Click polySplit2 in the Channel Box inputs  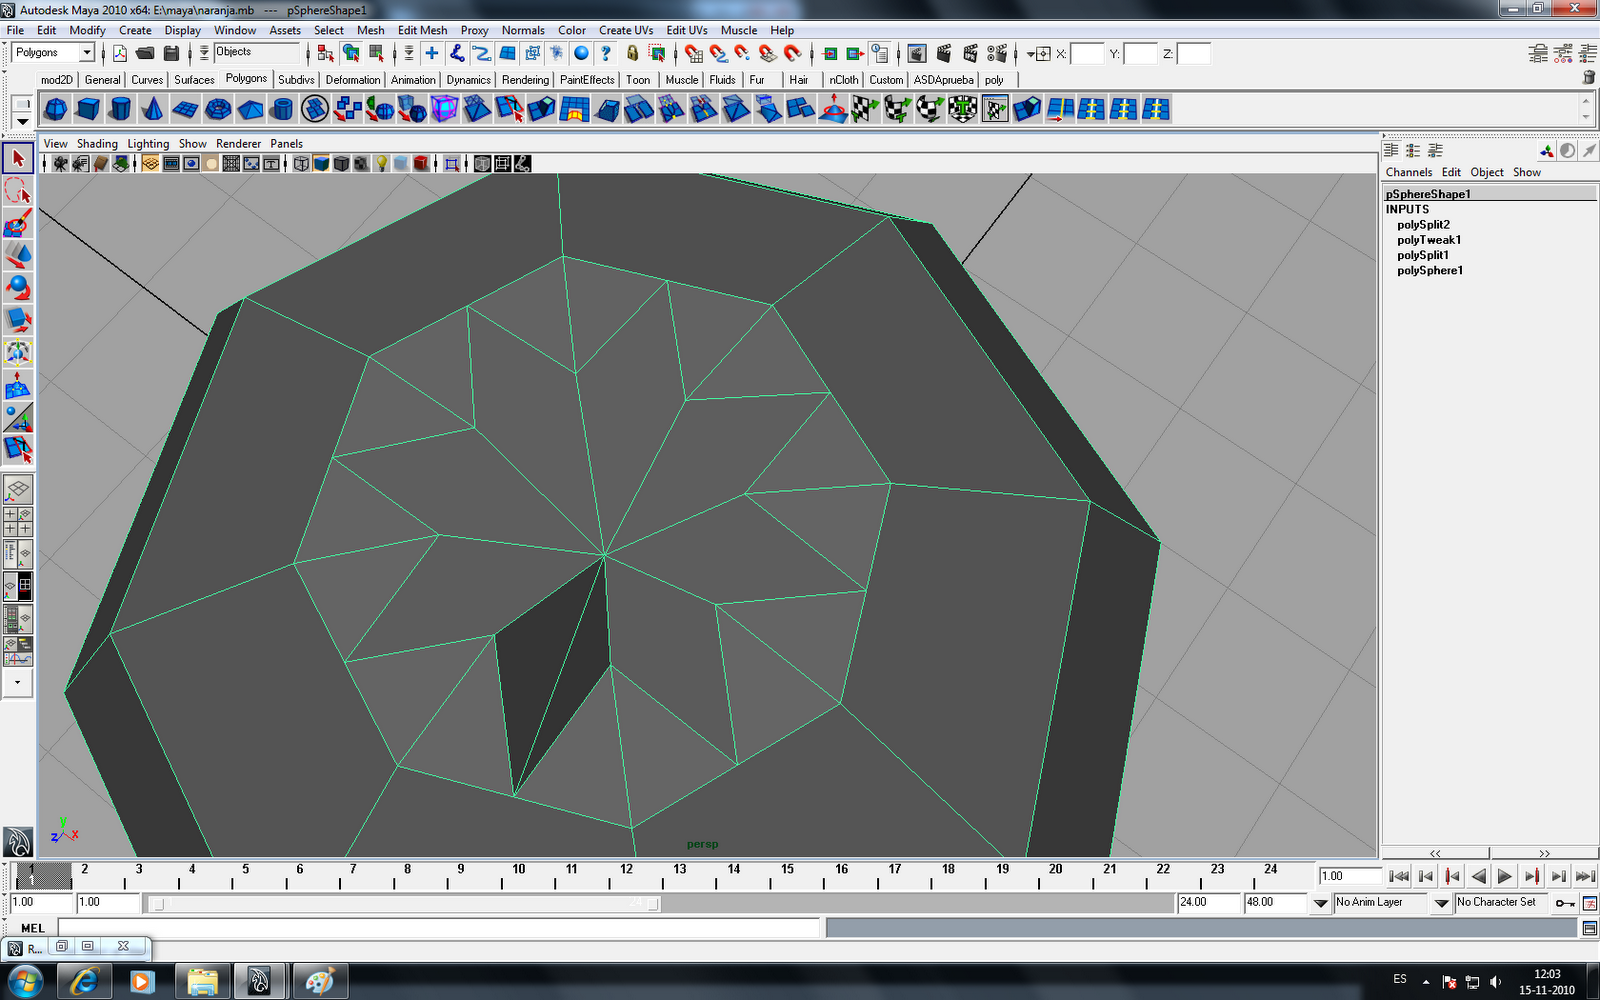1424,224
